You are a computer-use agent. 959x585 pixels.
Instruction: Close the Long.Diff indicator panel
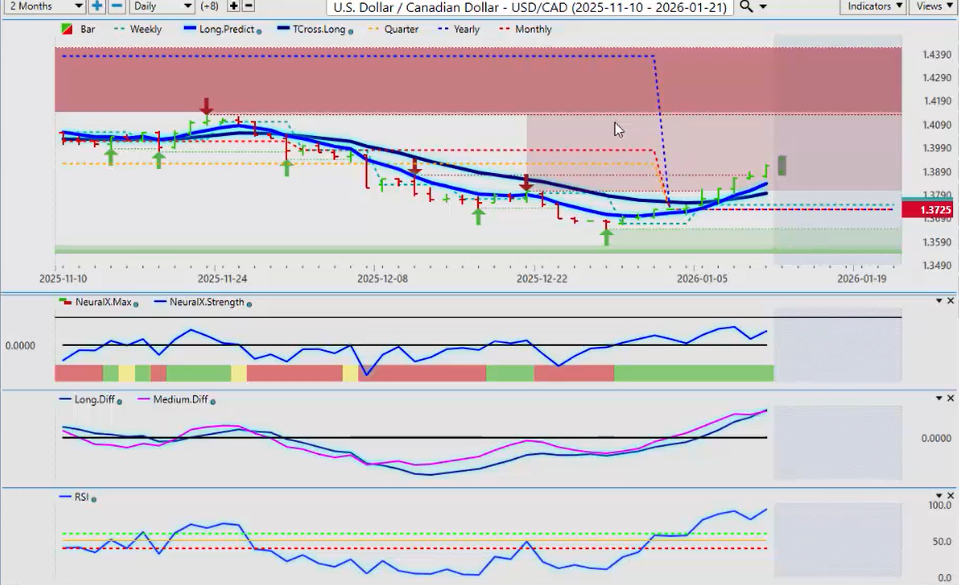(x=950, y=399)
